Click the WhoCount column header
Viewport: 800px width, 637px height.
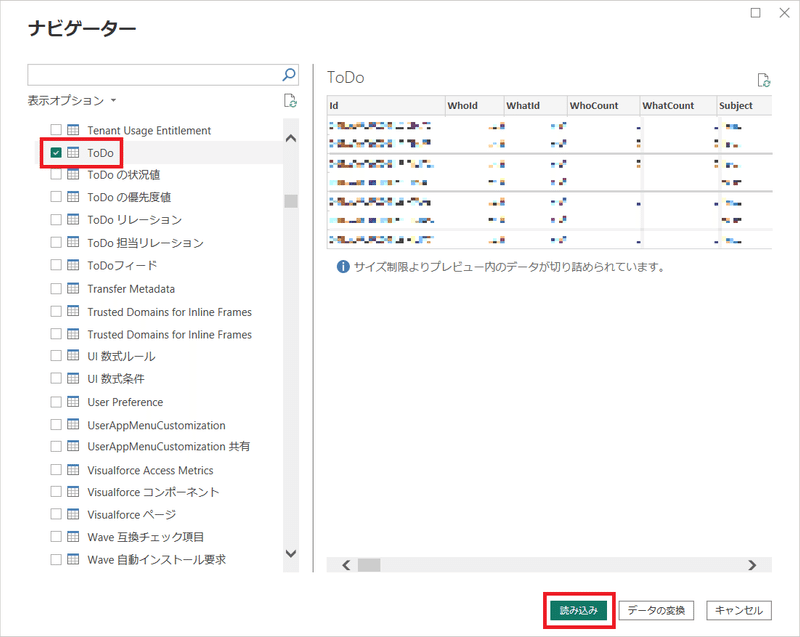(x=604, y=106)
